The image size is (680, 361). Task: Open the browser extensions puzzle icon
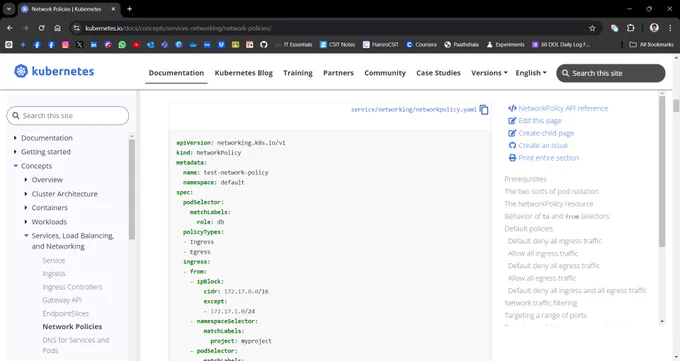pos(631,28)
